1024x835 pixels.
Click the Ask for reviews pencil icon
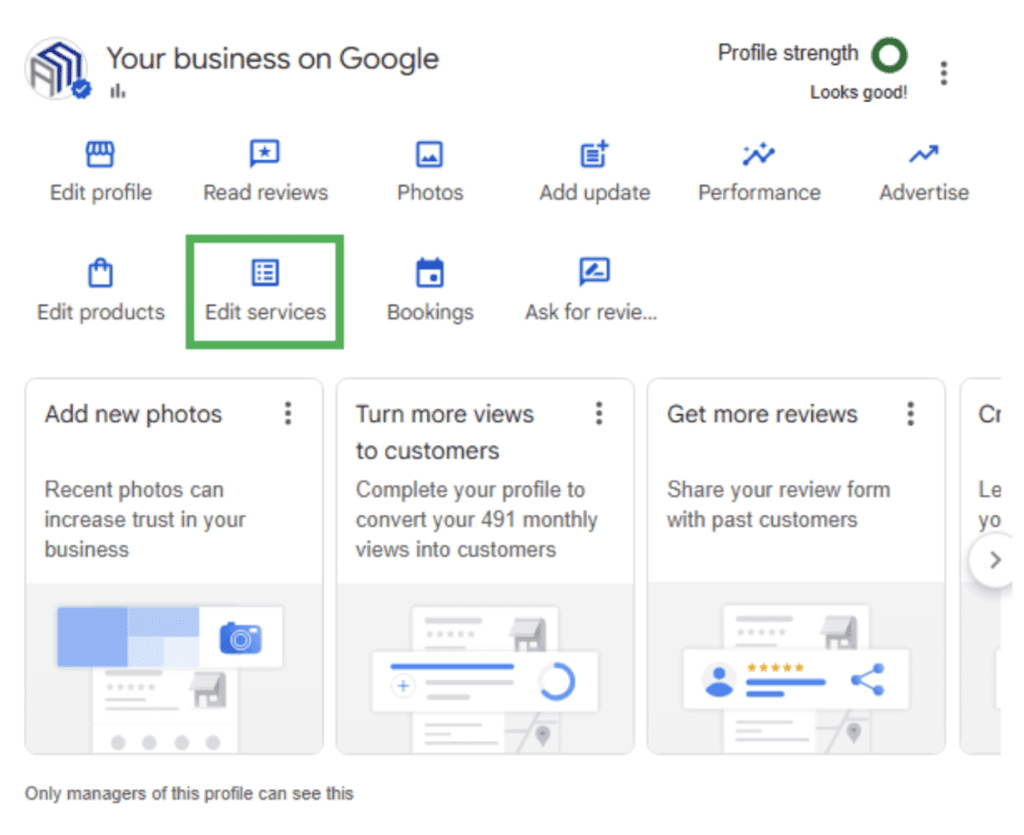[594, 272]
